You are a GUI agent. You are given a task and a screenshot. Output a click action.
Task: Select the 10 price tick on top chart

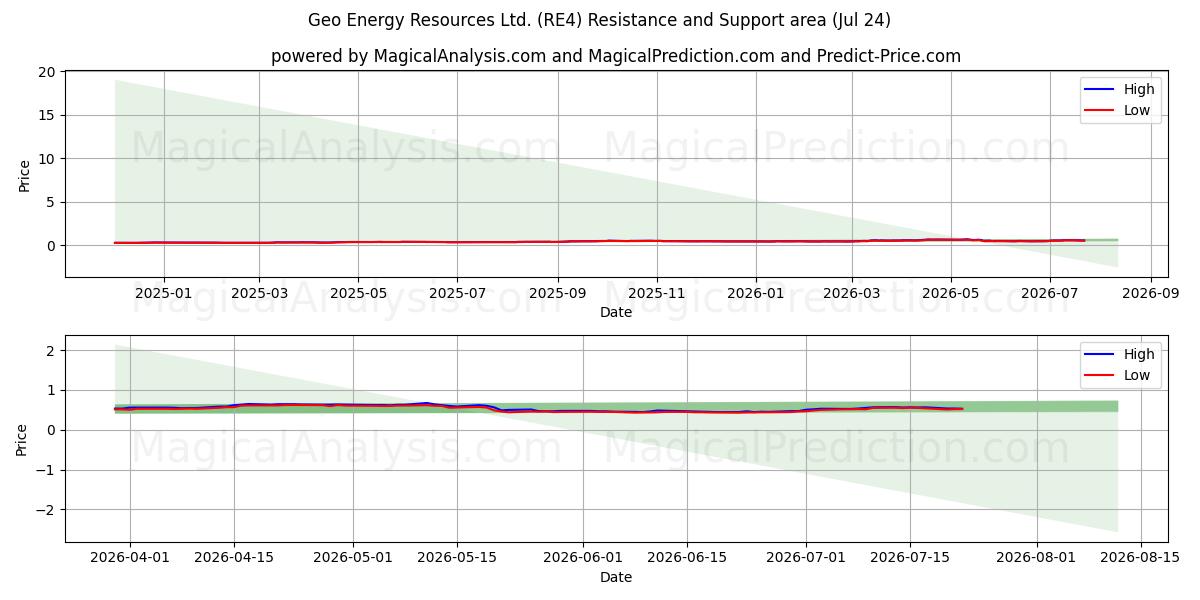pyautogui.click(x=46, y=159)
